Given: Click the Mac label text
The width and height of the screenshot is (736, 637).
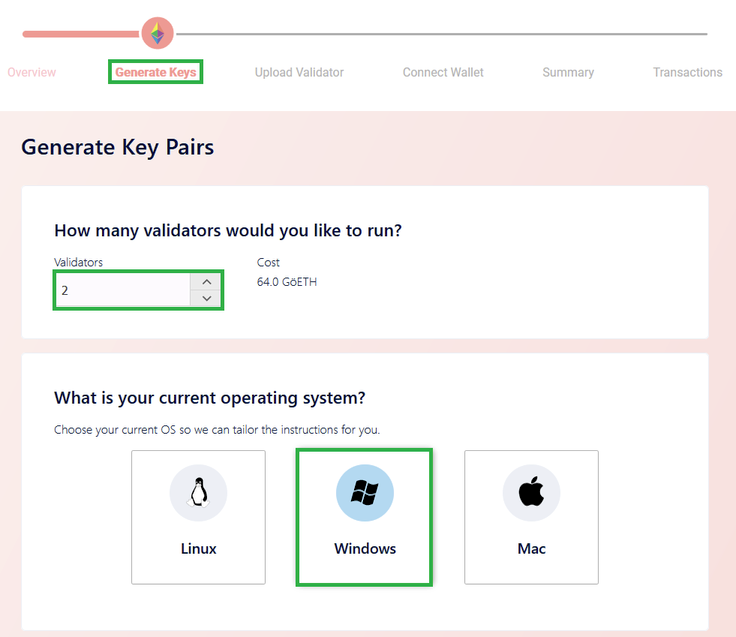Looking at the screenshot, I should pyautogui.click(x=531, y=548).
